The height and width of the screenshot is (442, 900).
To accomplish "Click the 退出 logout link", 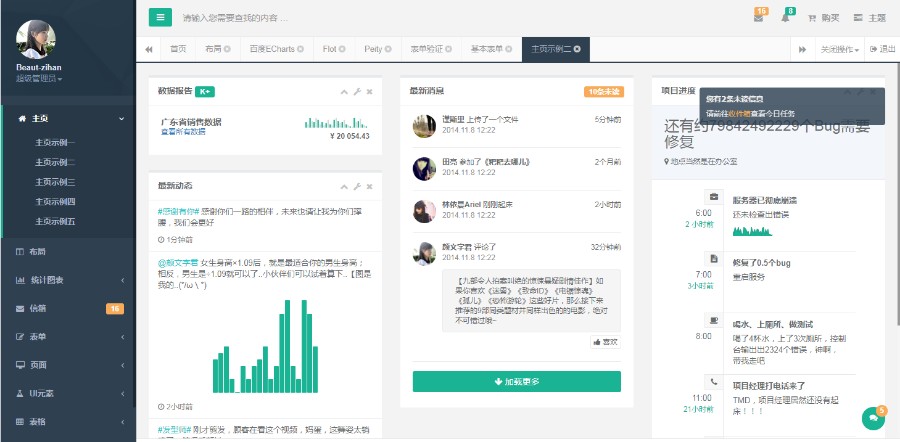I will (x=883, y=49).
